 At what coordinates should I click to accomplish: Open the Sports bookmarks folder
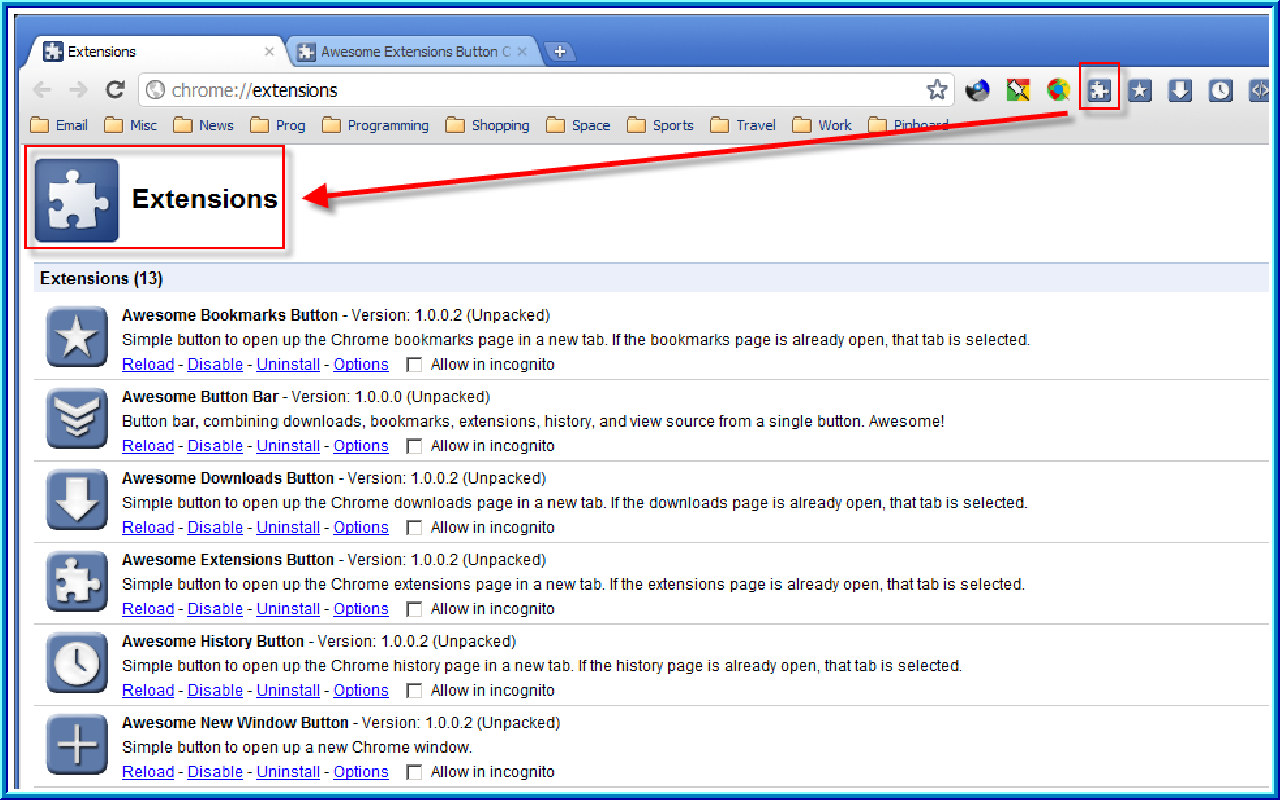[x=660, y=125]
